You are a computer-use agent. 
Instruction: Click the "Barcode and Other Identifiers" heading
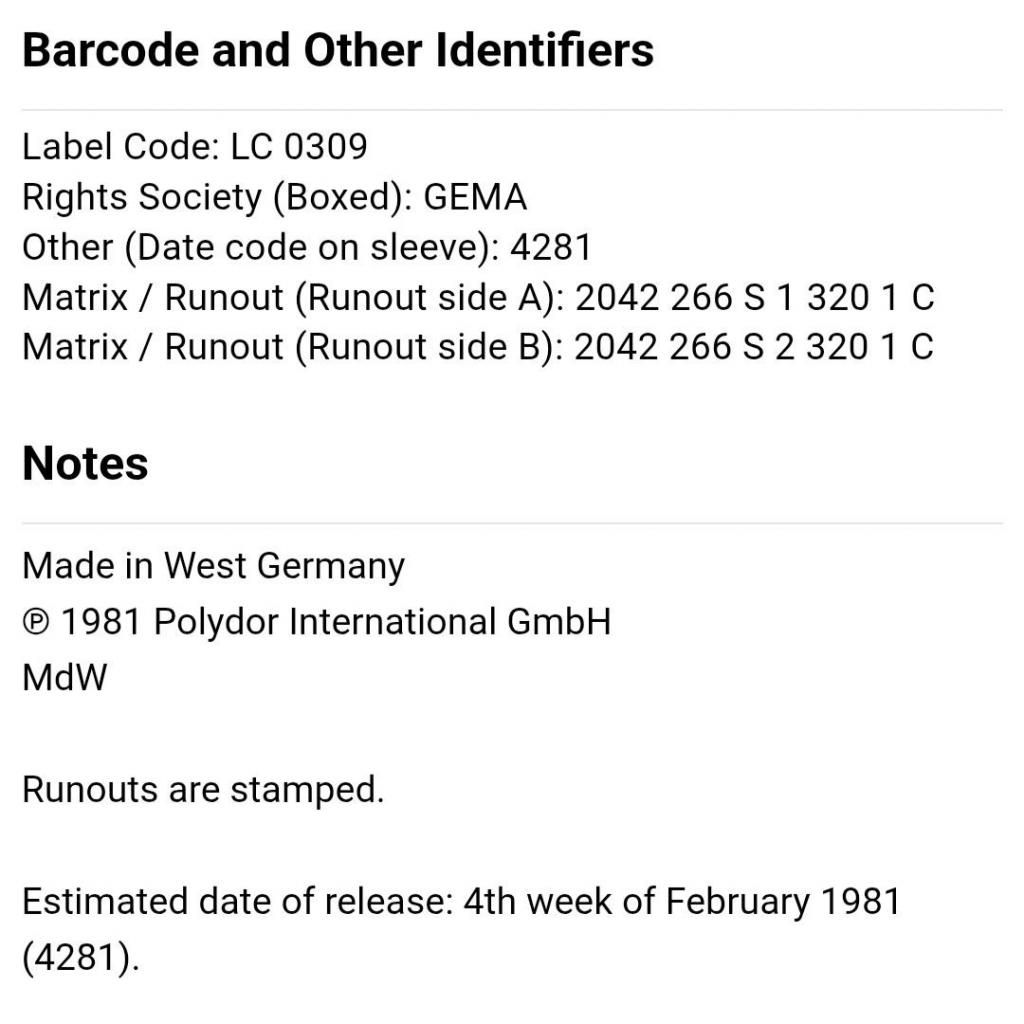tap(338, 50)
